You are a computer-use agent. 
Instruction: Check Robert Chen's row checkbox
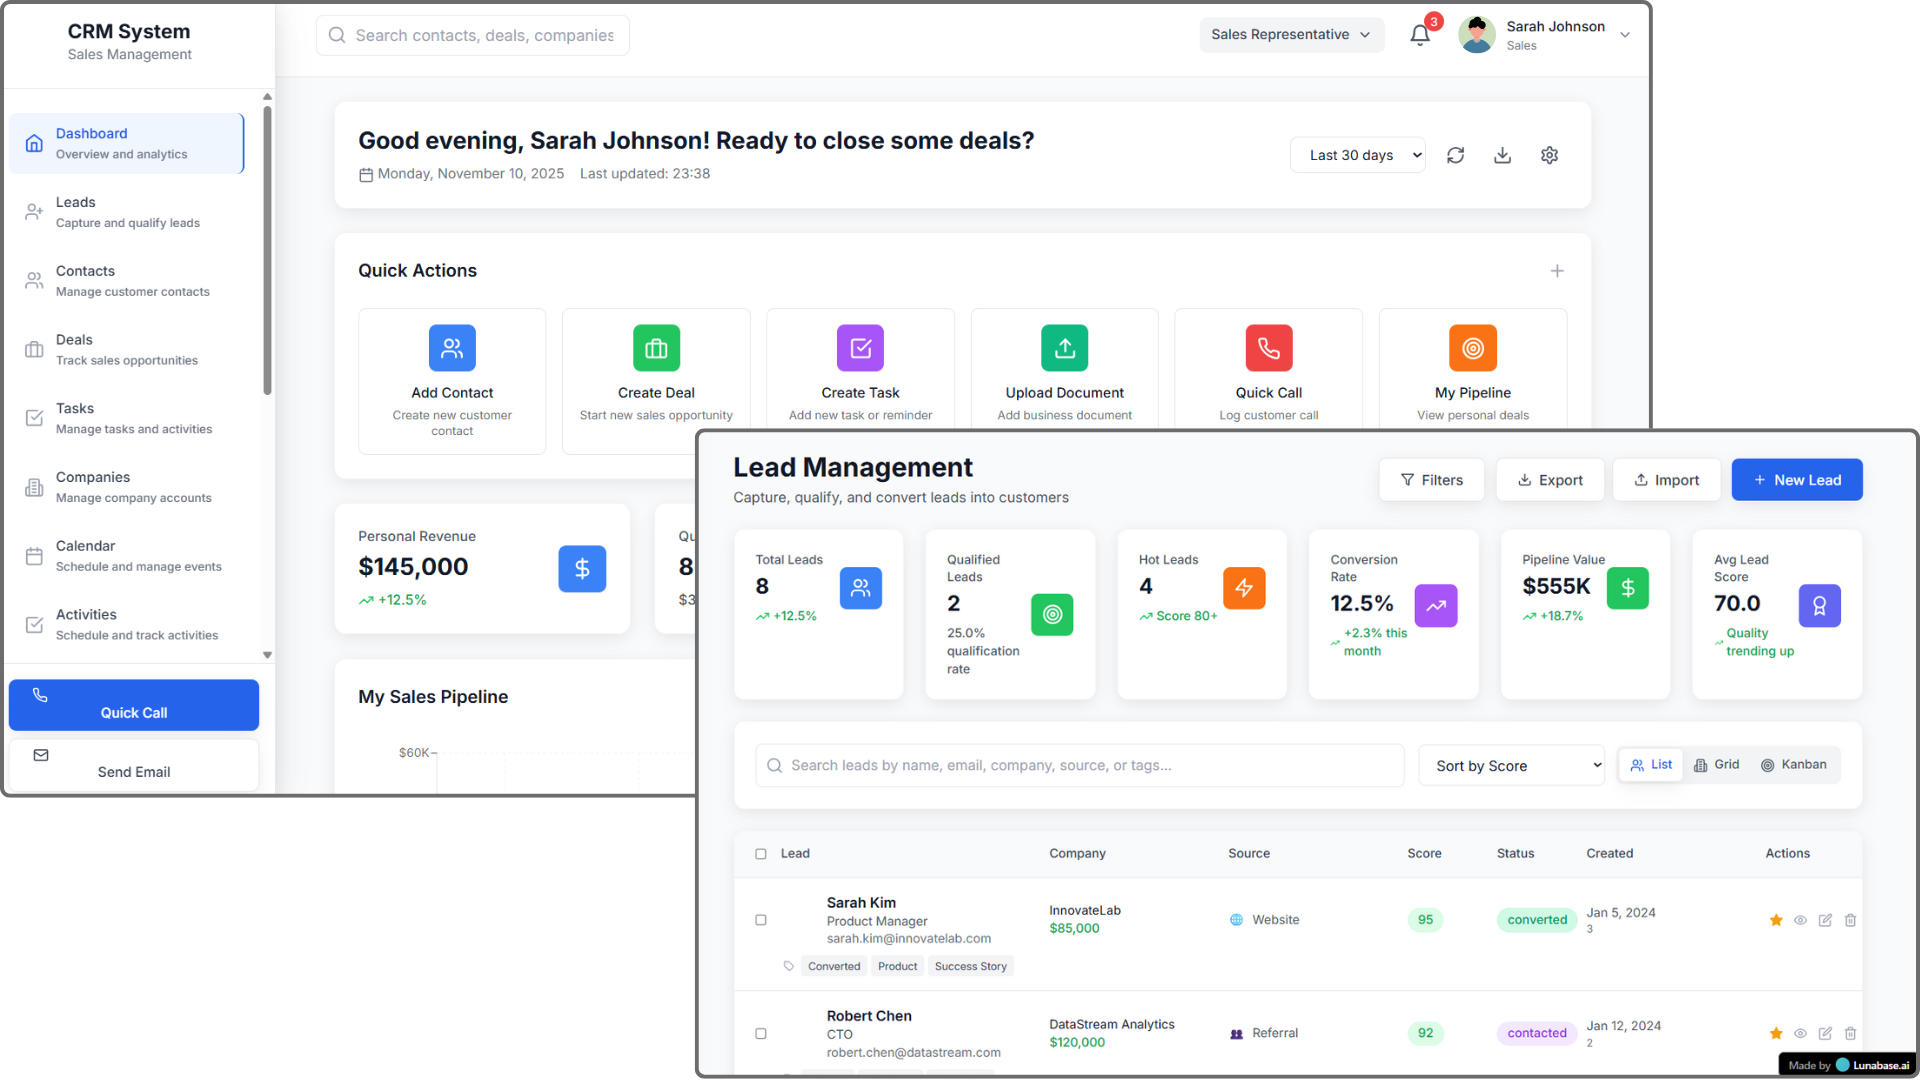coord(761,1033)
